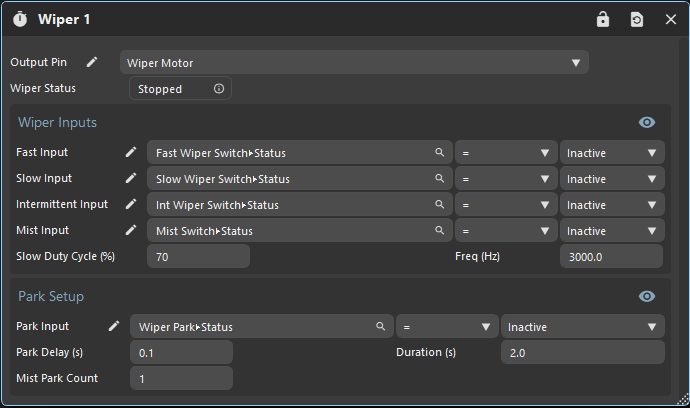Click the Slow Duty Cycle value field
The width and height of the screenshot is (690, 408).
[x=198, y=256]
